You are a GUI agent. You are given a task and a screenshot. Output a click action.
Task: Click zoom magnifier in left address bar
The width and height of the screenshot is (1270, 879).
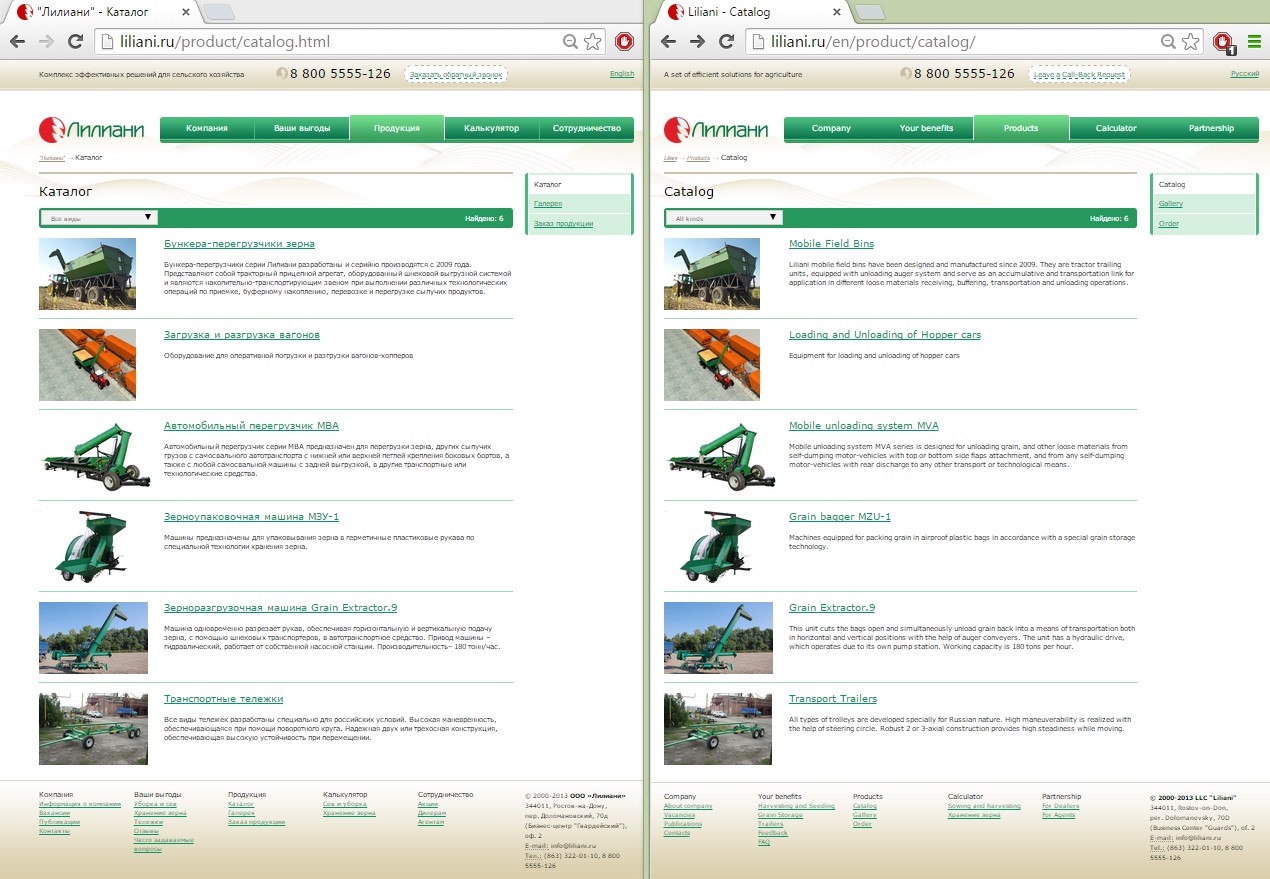(570, 42)
